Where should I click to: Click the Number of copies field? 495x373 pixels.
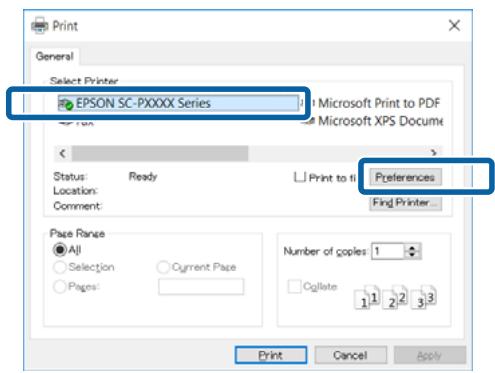(388, 251)
